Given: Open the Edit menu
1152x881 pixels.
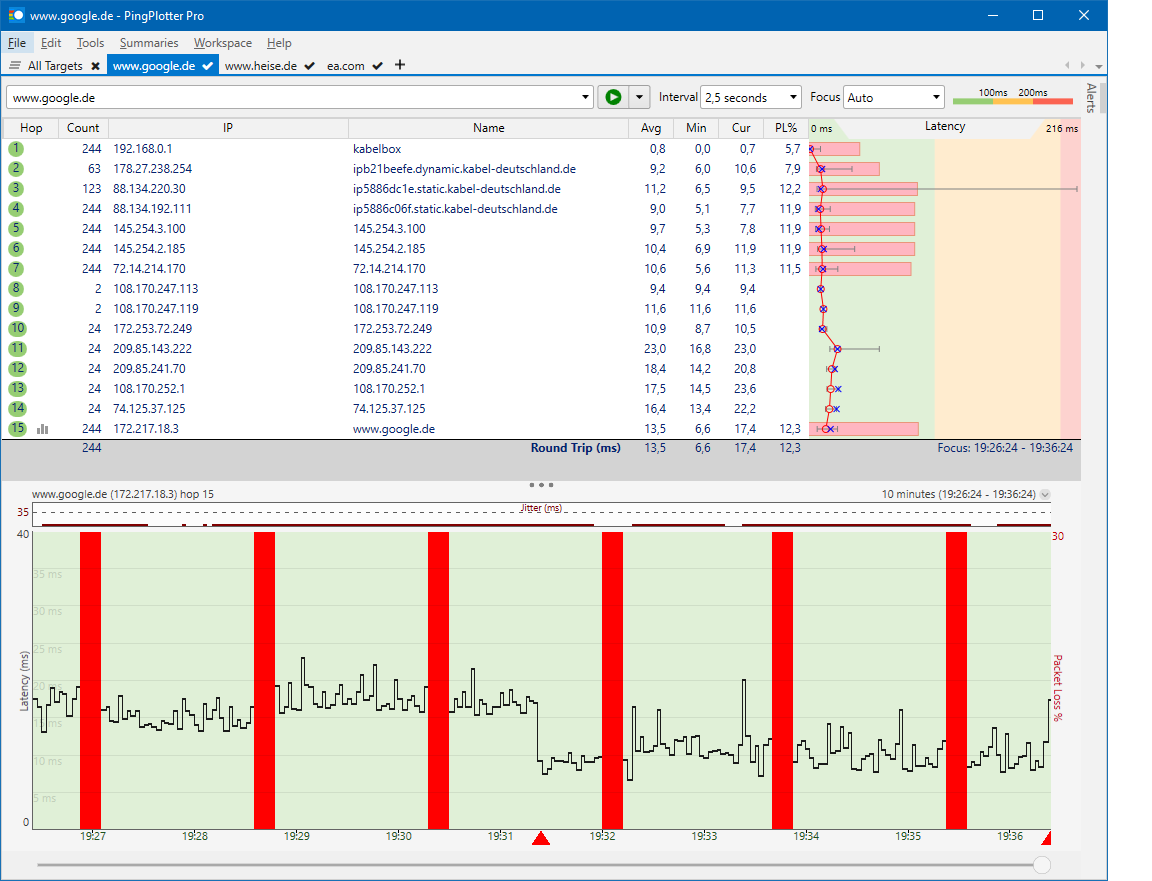Looking at the screenshot, I should 51,43.
